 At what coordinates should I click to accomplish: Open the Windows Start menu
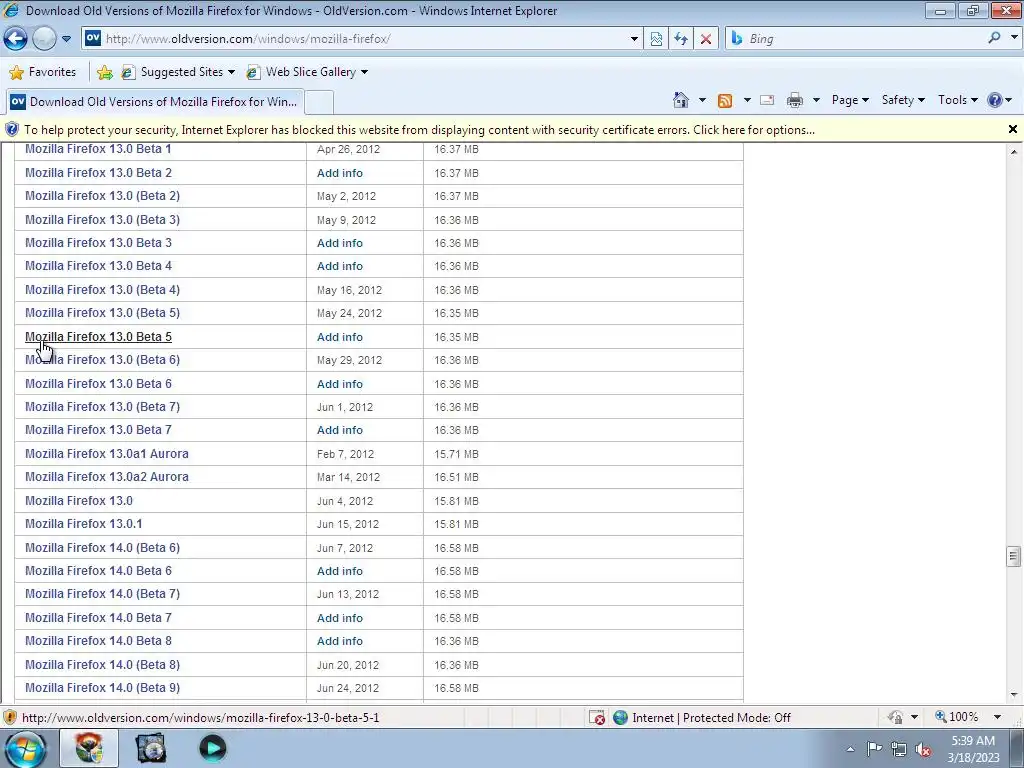(x=26, y=748)
